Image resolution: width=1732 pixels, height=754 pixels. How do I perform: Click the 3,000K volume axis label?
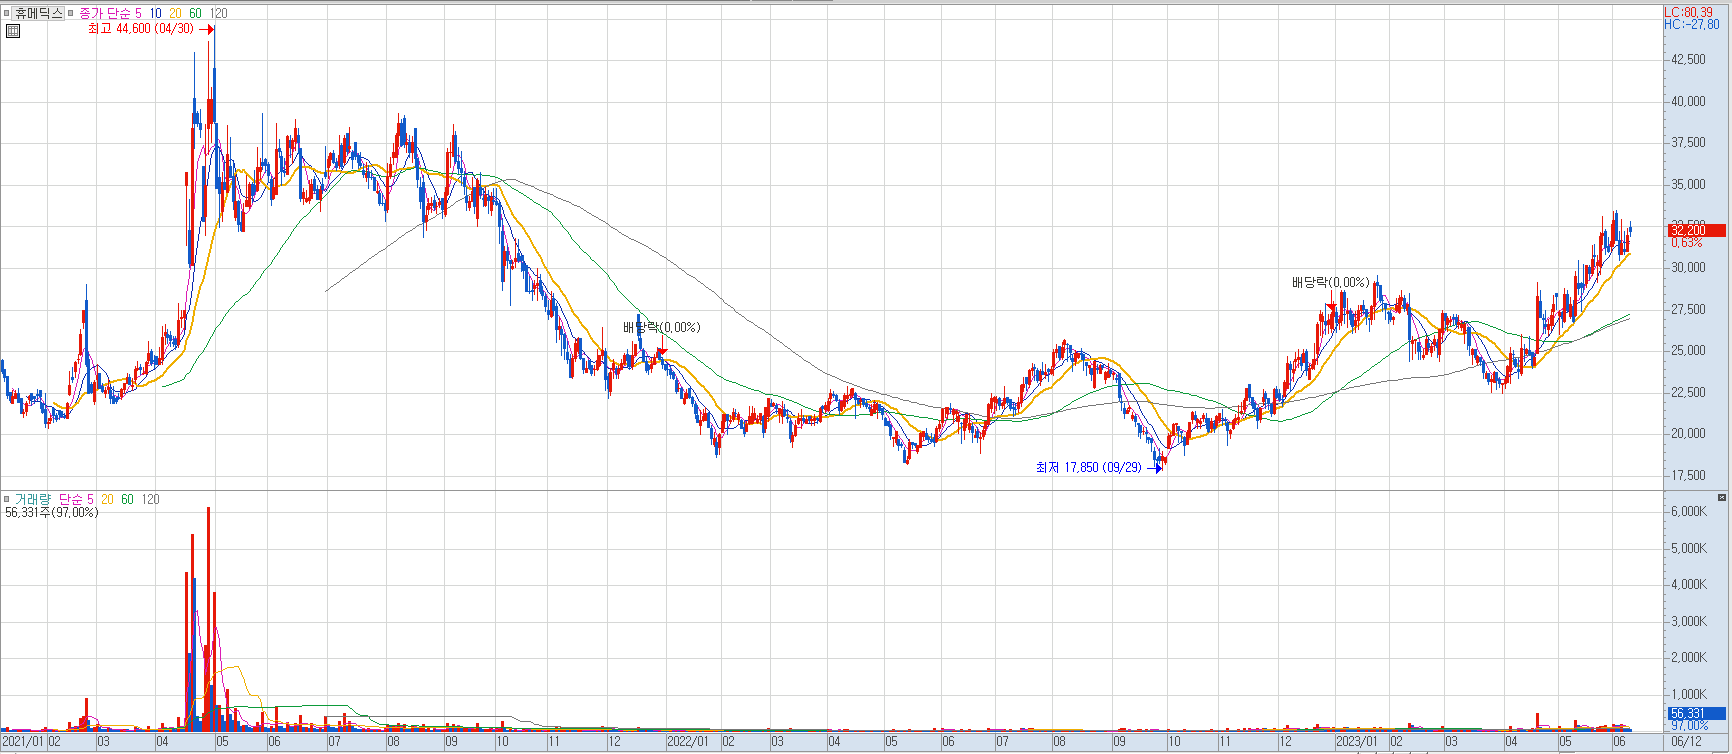(x=1689, y=621)
